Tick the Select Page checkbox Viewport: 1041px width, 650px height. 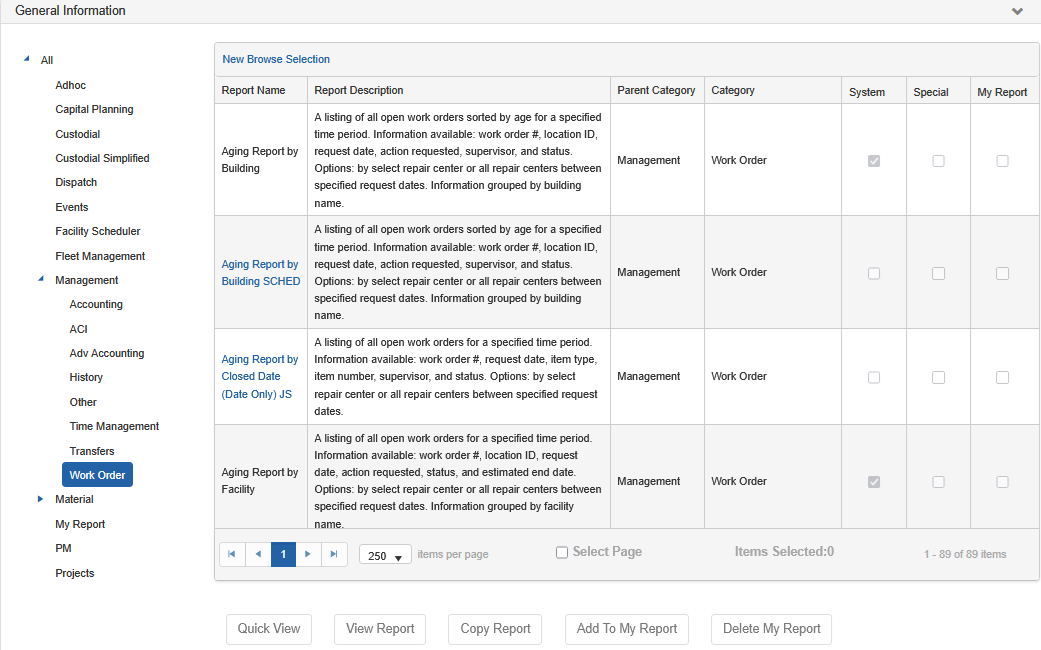[x=562, y=552]
